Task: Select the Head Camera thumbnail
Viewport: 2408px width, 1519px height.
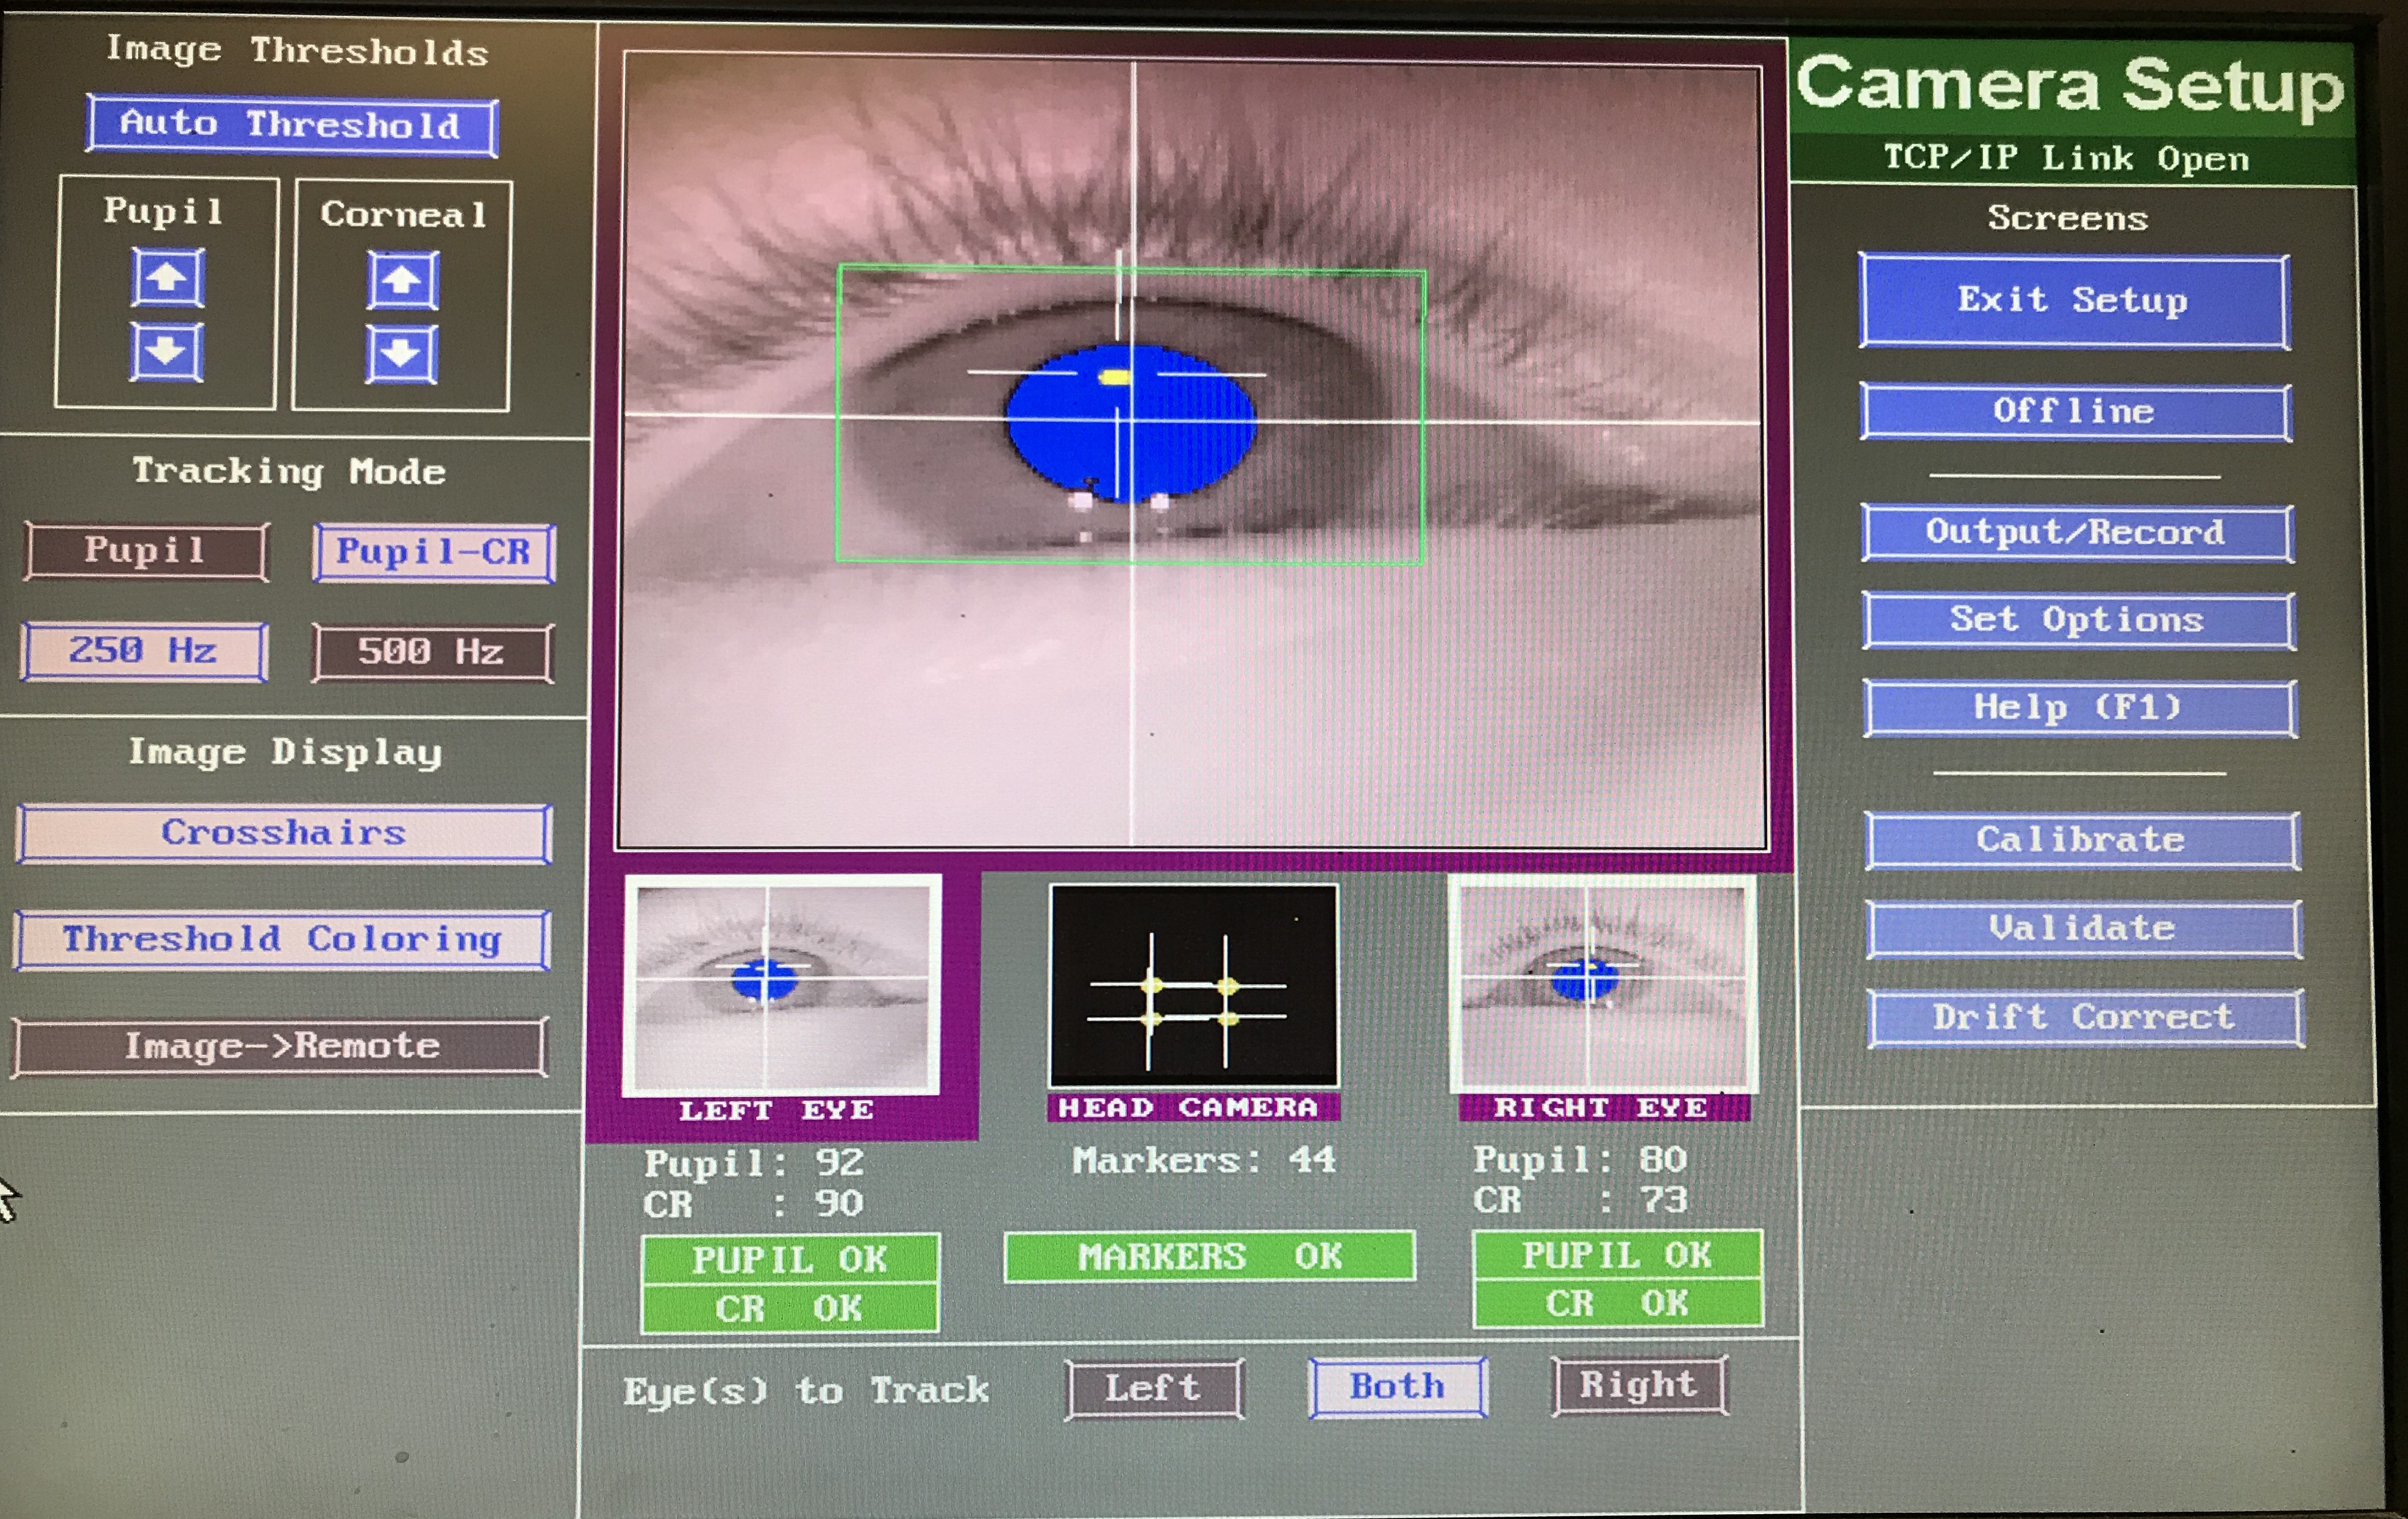Action: click(x=1193, y=985)
